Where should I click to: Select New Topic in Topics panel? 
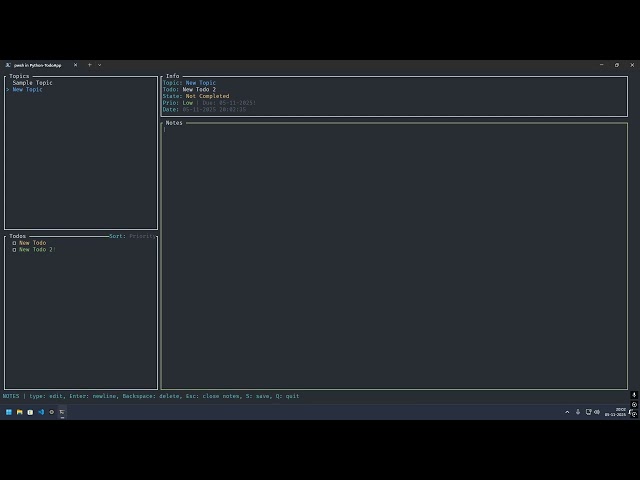pos(27,89)
